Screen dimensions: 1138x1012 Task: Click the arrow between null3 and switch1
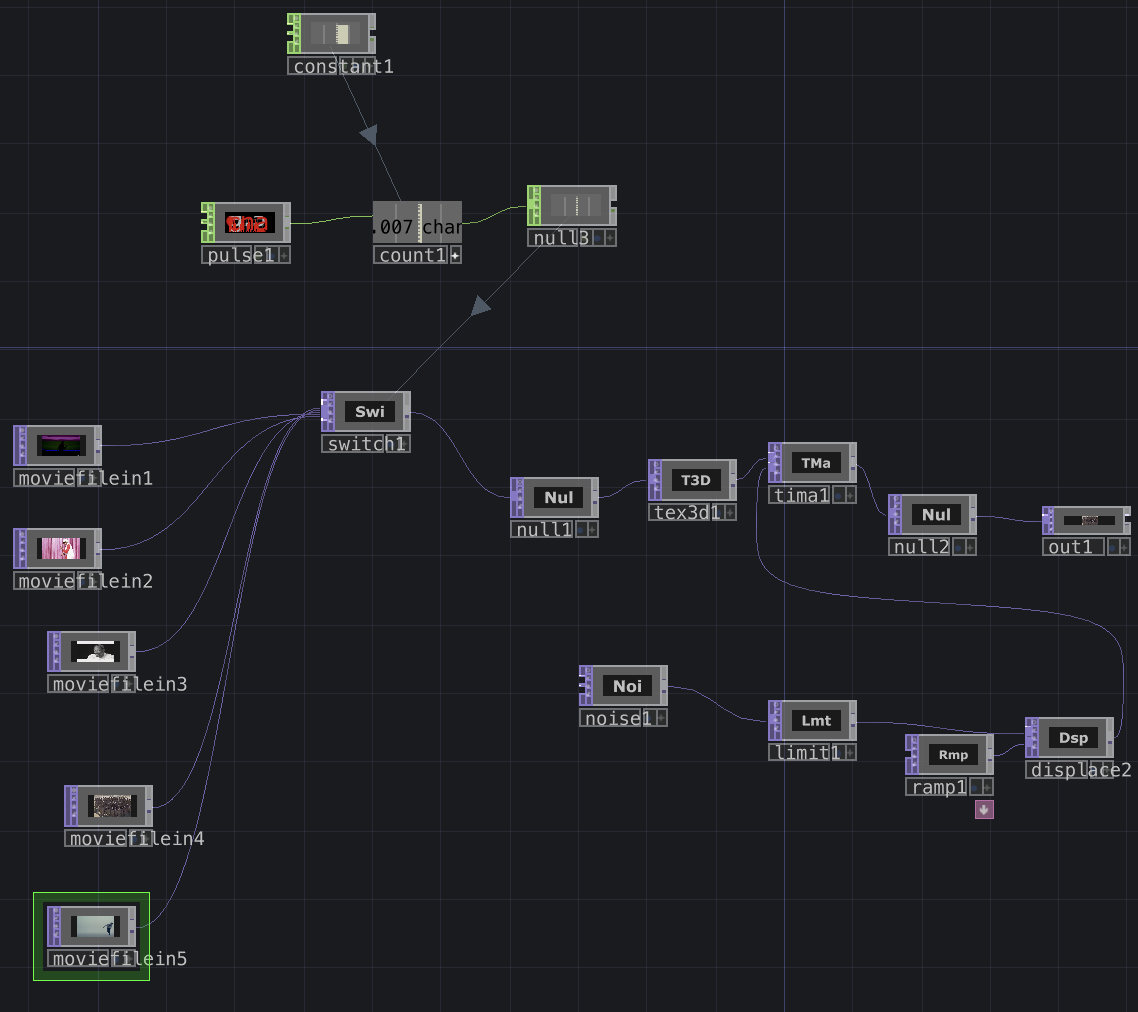coord(481,305)
